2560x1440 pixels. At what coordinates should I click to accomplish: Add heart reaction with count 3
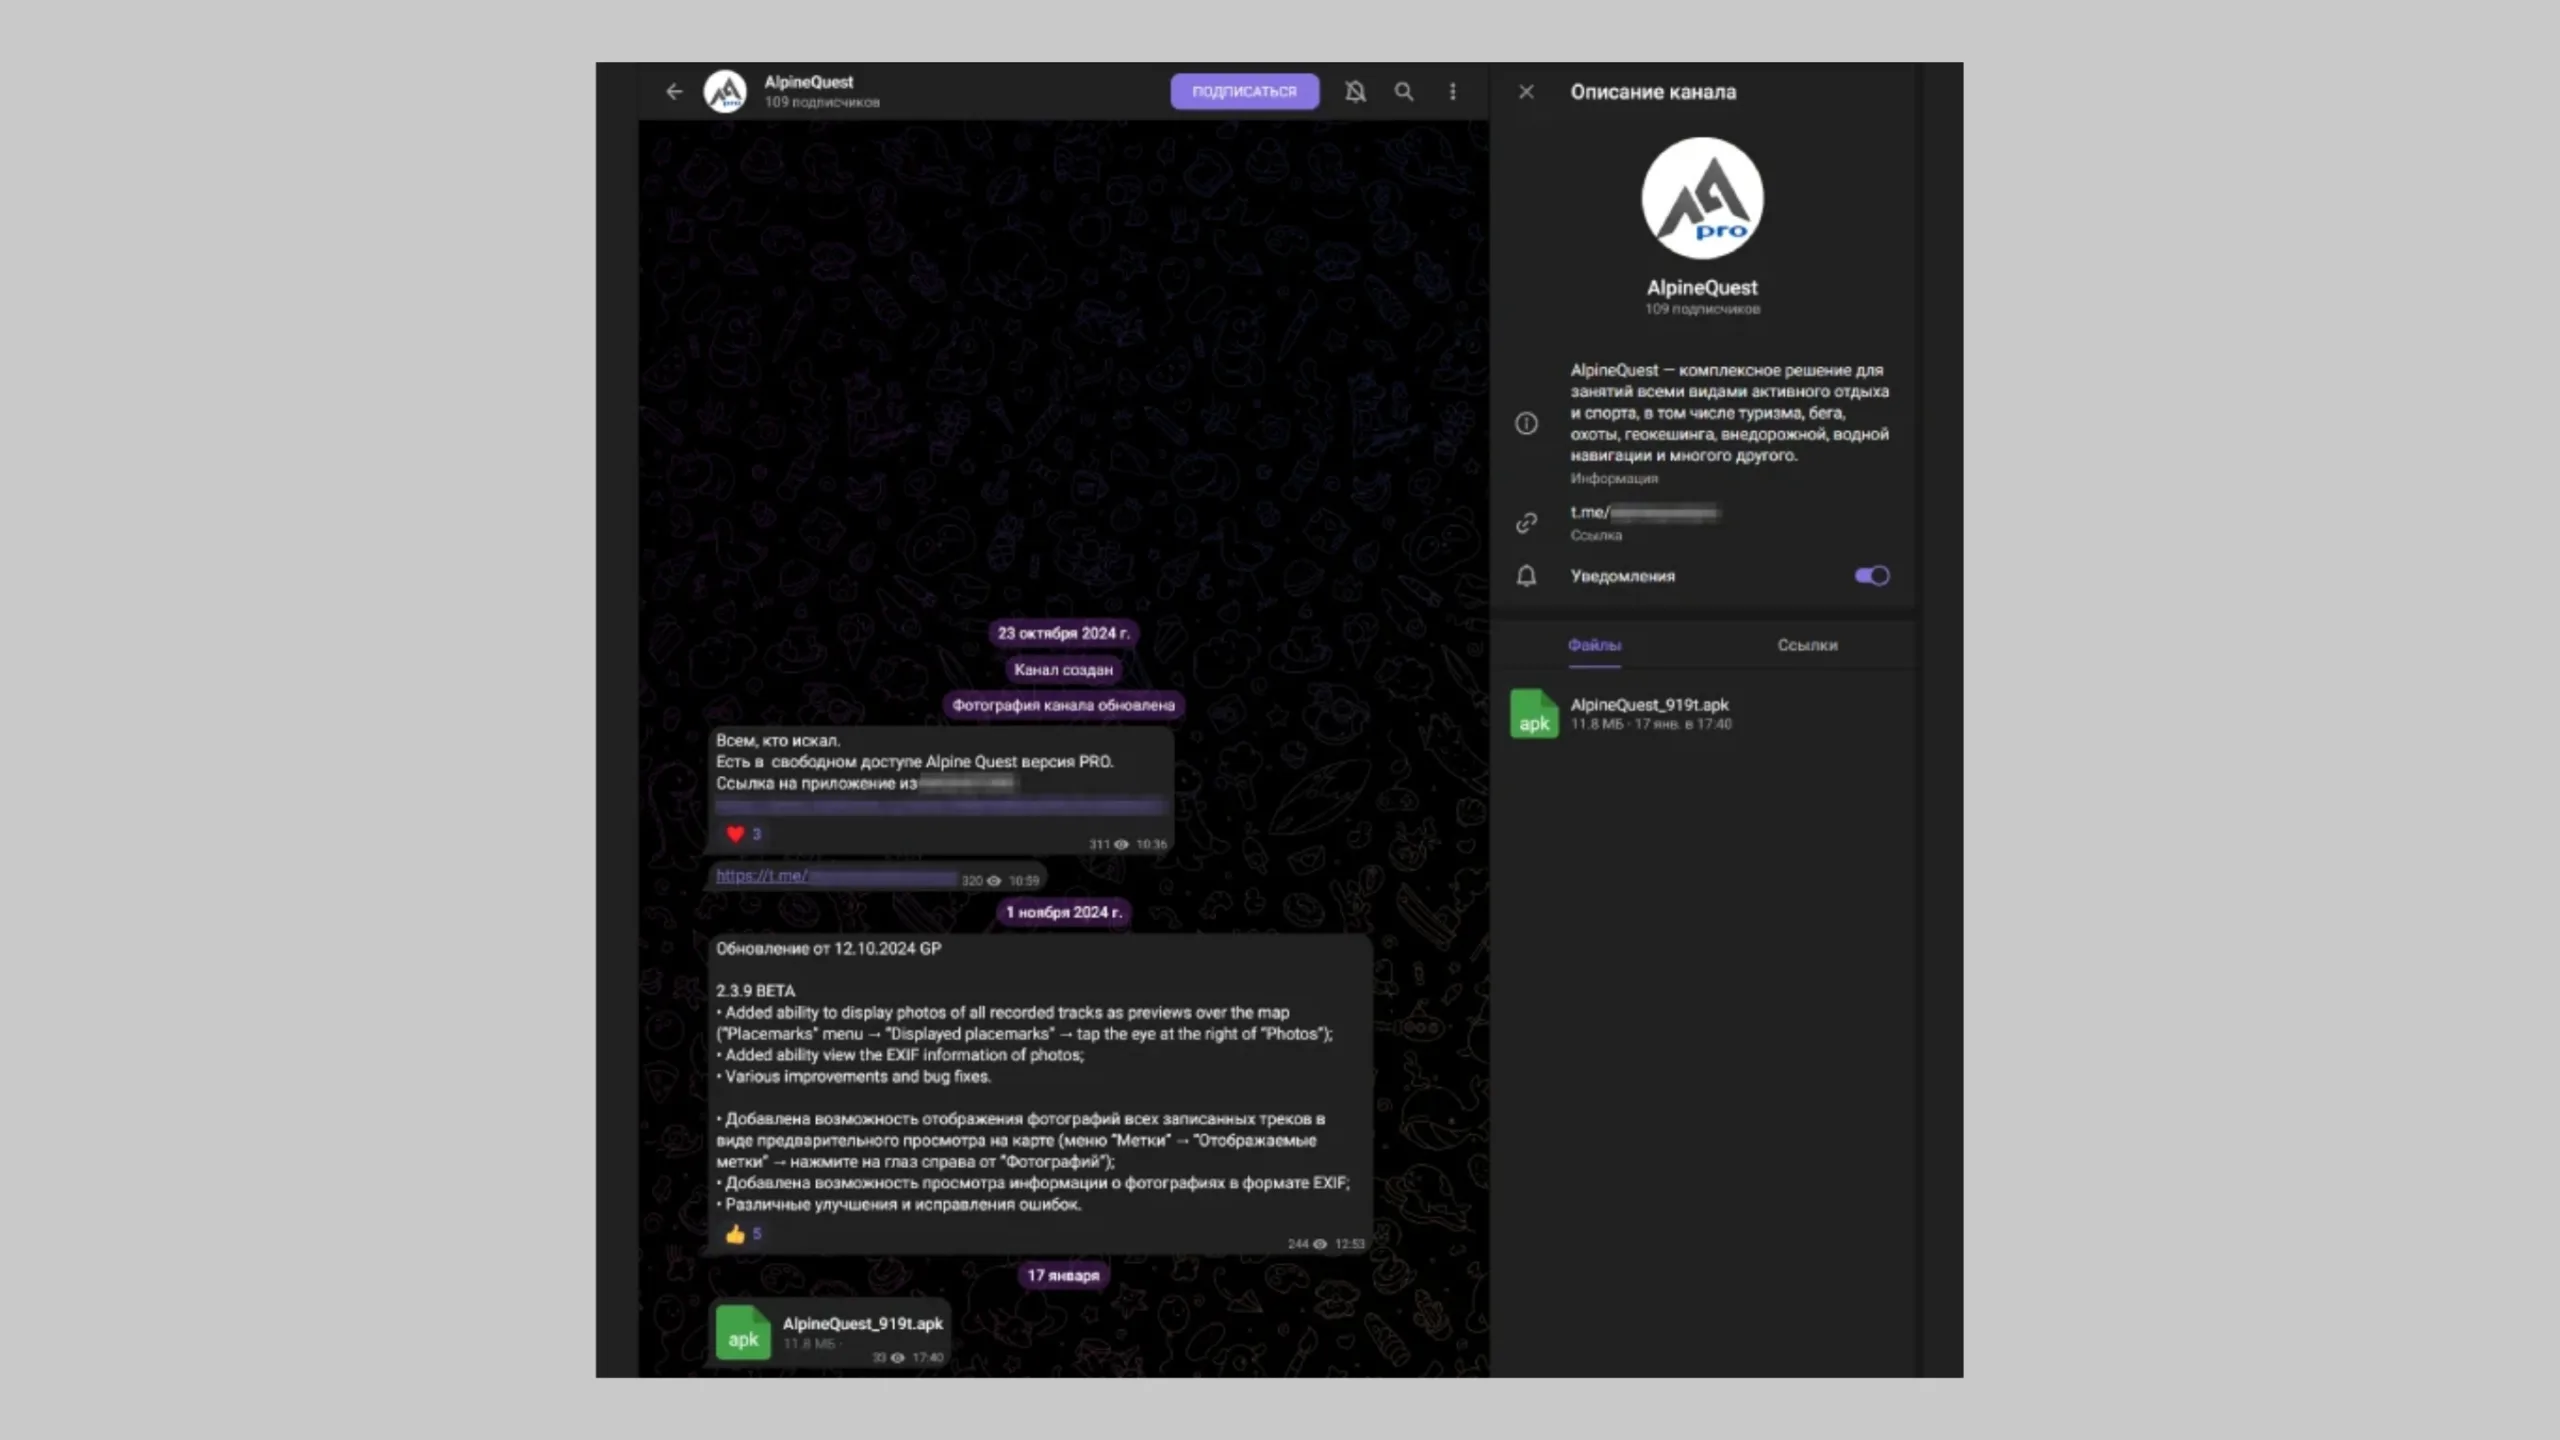744,834
